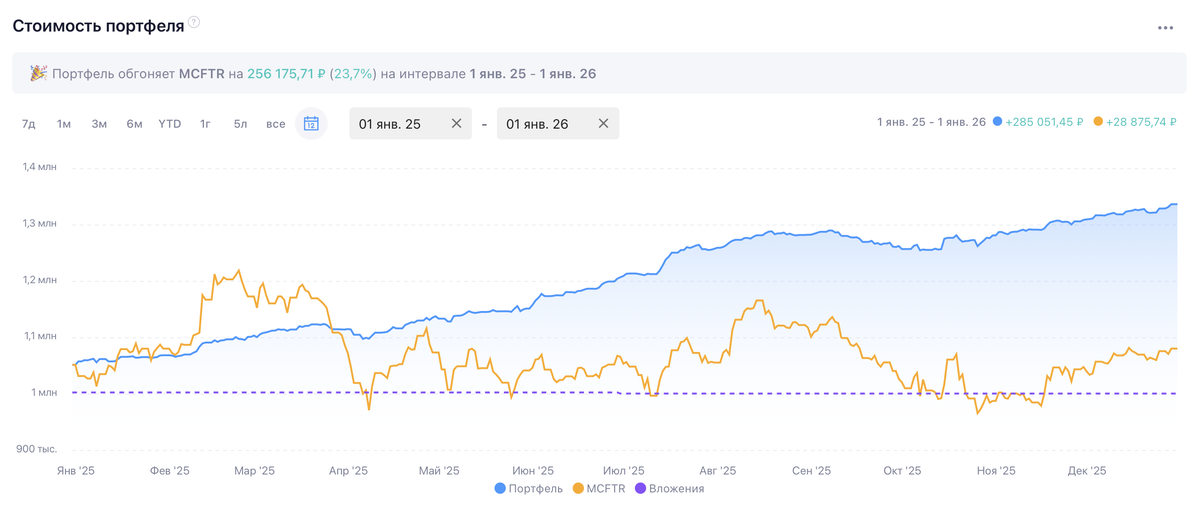Select the 1м time range
The width and height of the screenshot is (1200, 507).
(x=64, y=124)
